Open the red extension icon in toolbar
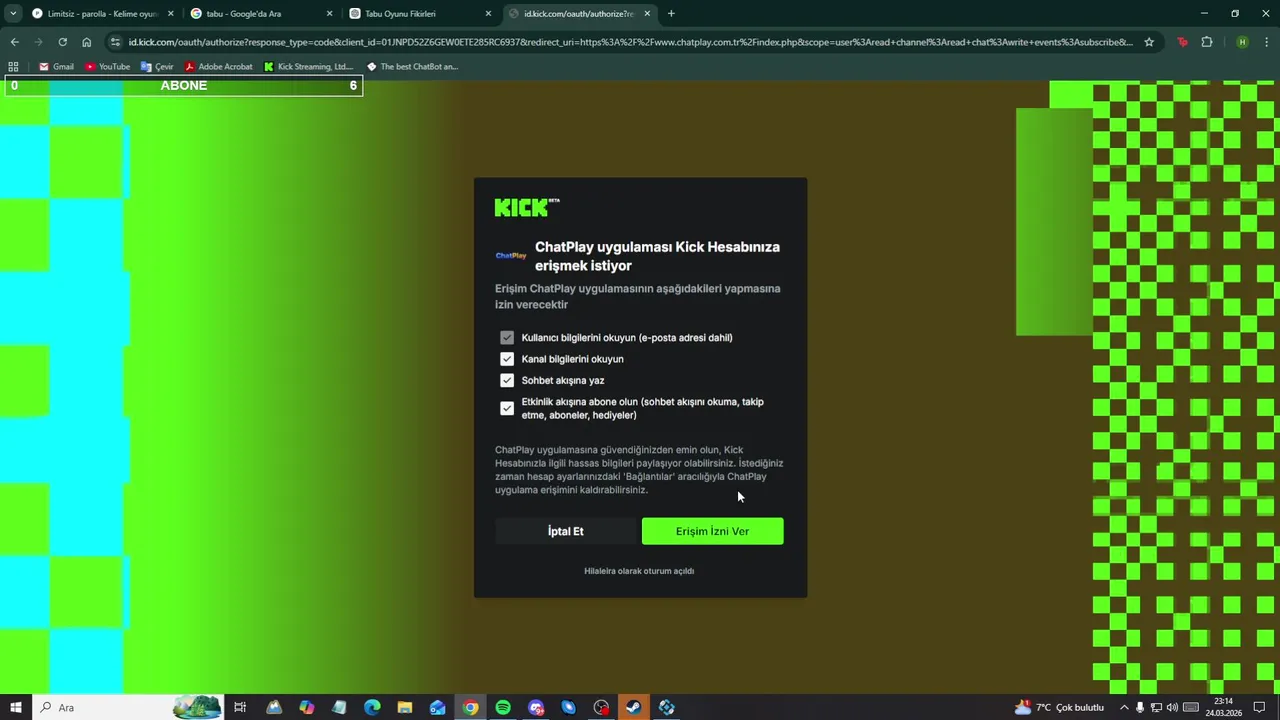1280x720 pixels. (1182, 42)
